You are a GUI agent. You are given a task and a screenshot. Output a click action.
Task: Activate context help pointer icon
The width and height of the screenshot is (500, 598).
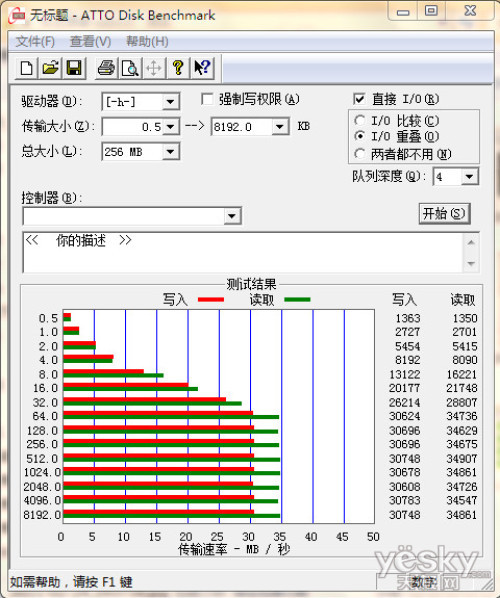202,68
